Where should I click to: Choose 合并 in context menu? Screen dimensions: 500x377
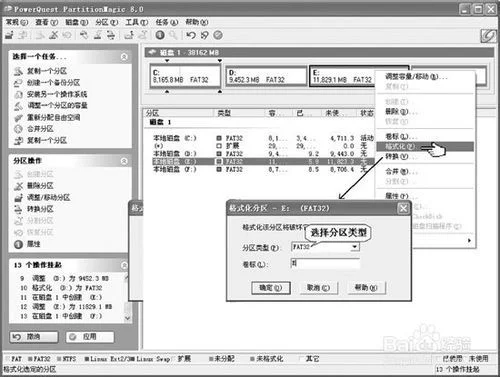pos(425,172)
